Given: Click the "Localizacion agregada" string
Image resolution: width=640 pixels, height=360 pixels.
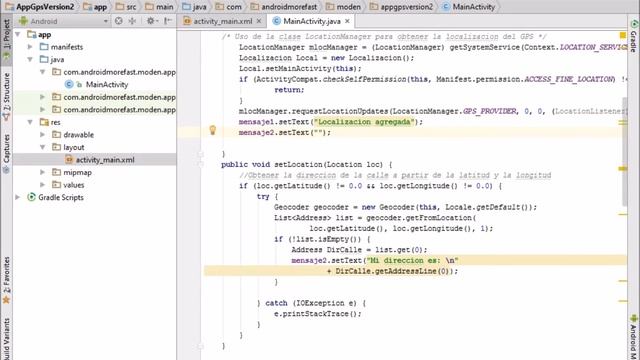Looking at the screenshot, I should click(364, 122).
